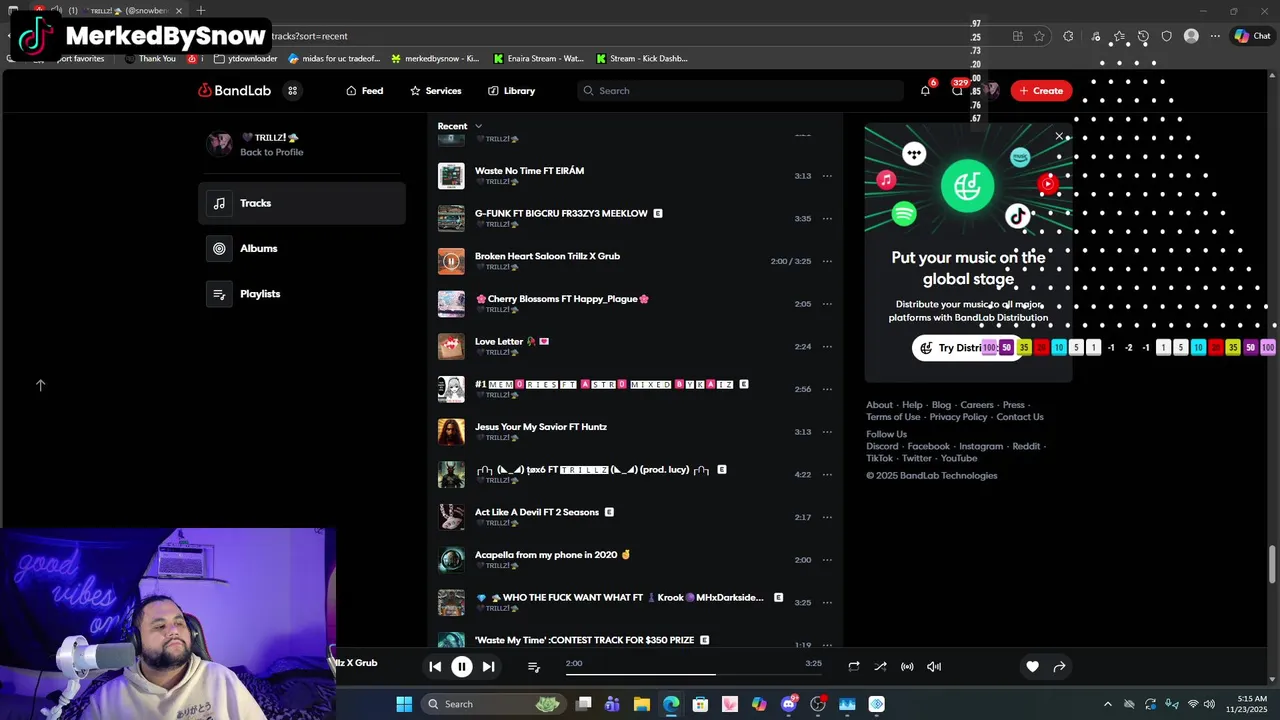Open the volume control icon
Screen dimensions: 1280x720
tap(934, 667)
